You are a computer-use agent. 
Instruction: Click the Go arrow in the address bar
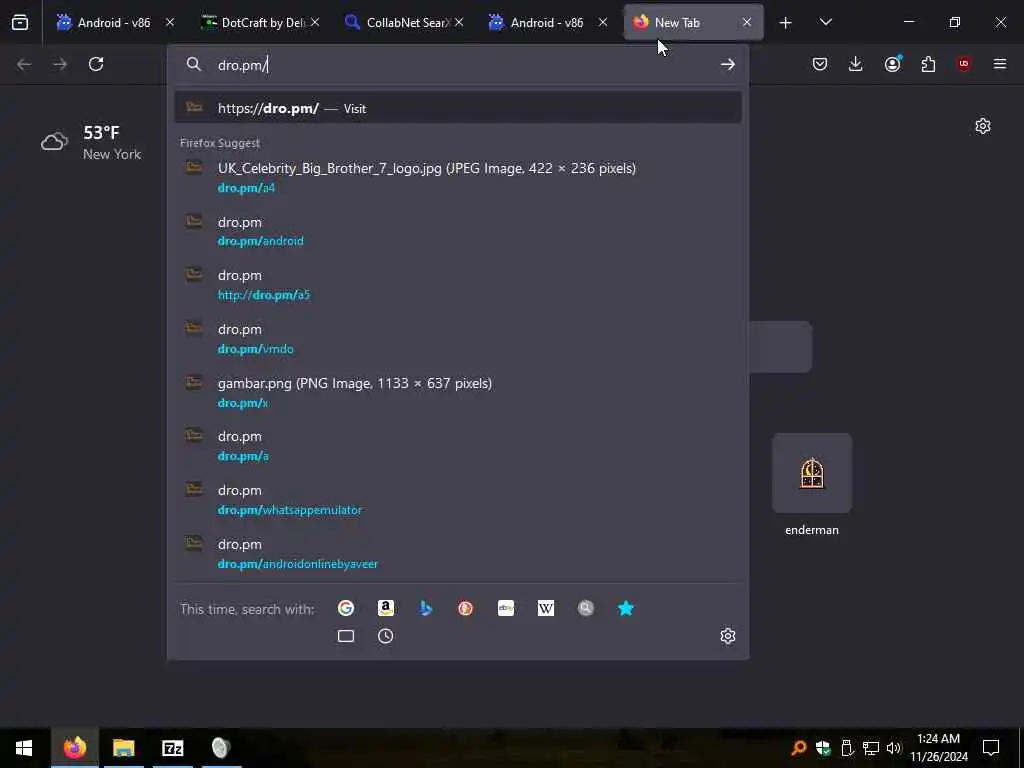pos(728,64)
